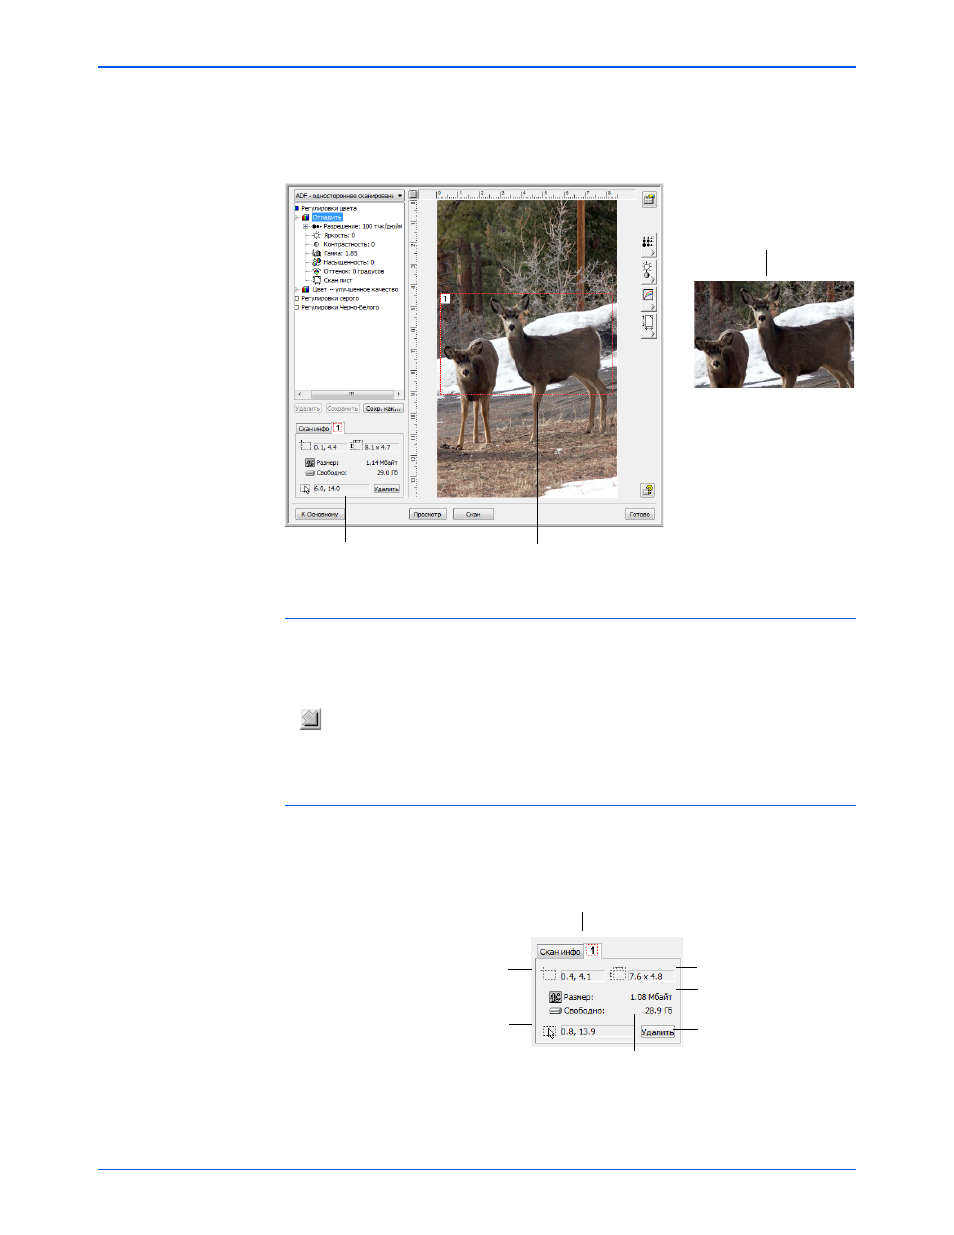The width and height of the screenshot is (954, 1235).
Task: Click the Свободно disk space icon in the dialog
Action: pos(310,473)
